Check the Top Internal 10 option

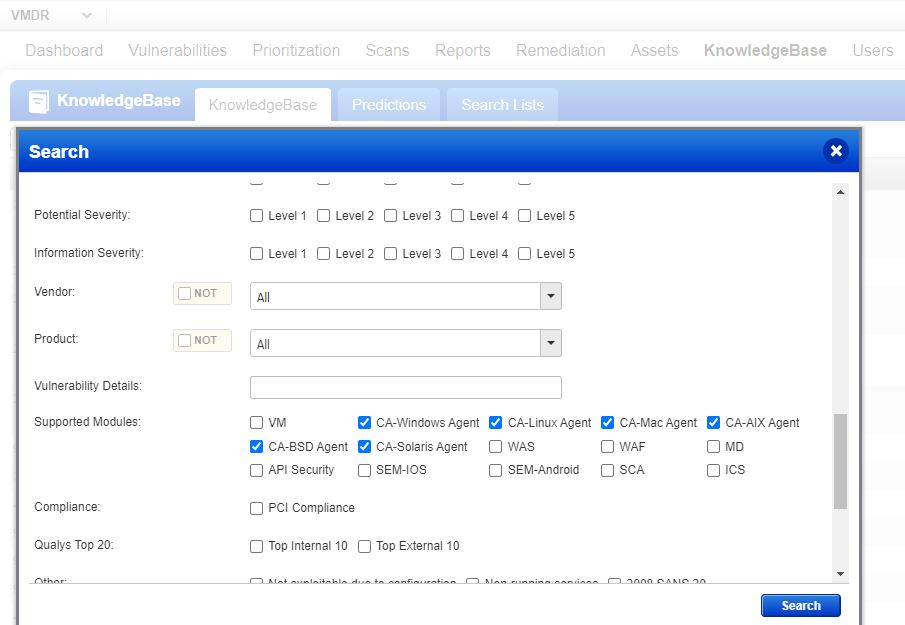coord(256,547)
